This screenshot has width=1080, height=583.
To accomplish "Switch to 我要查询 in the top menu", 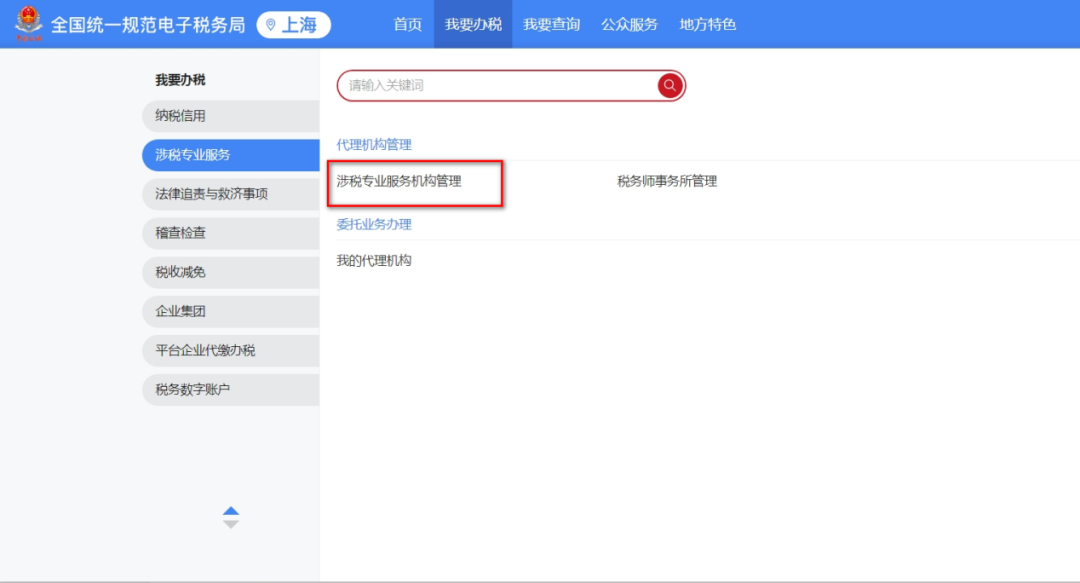I will tap(549, 24).
